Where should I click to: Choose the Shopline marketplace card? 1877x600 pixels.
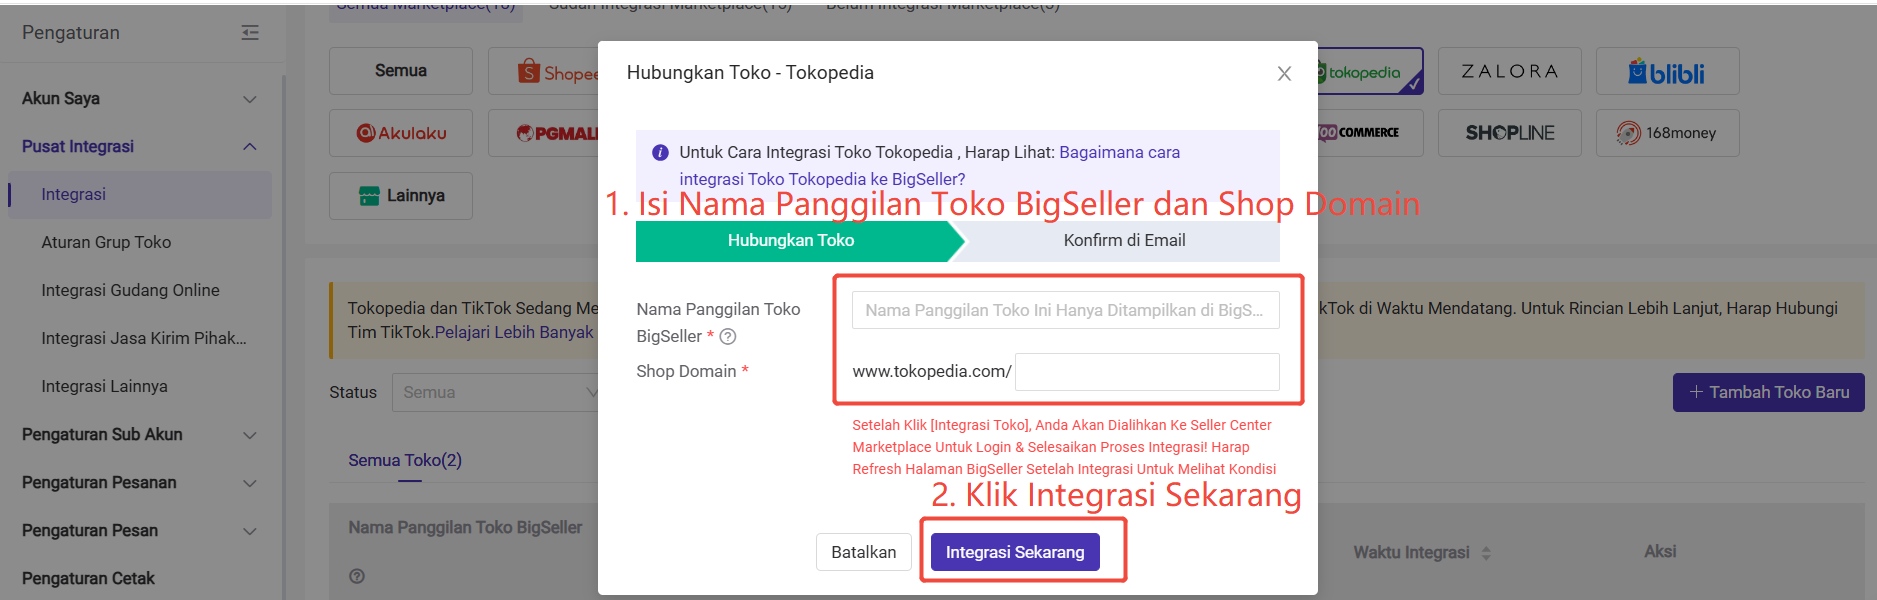click(x=1510, y=133)
